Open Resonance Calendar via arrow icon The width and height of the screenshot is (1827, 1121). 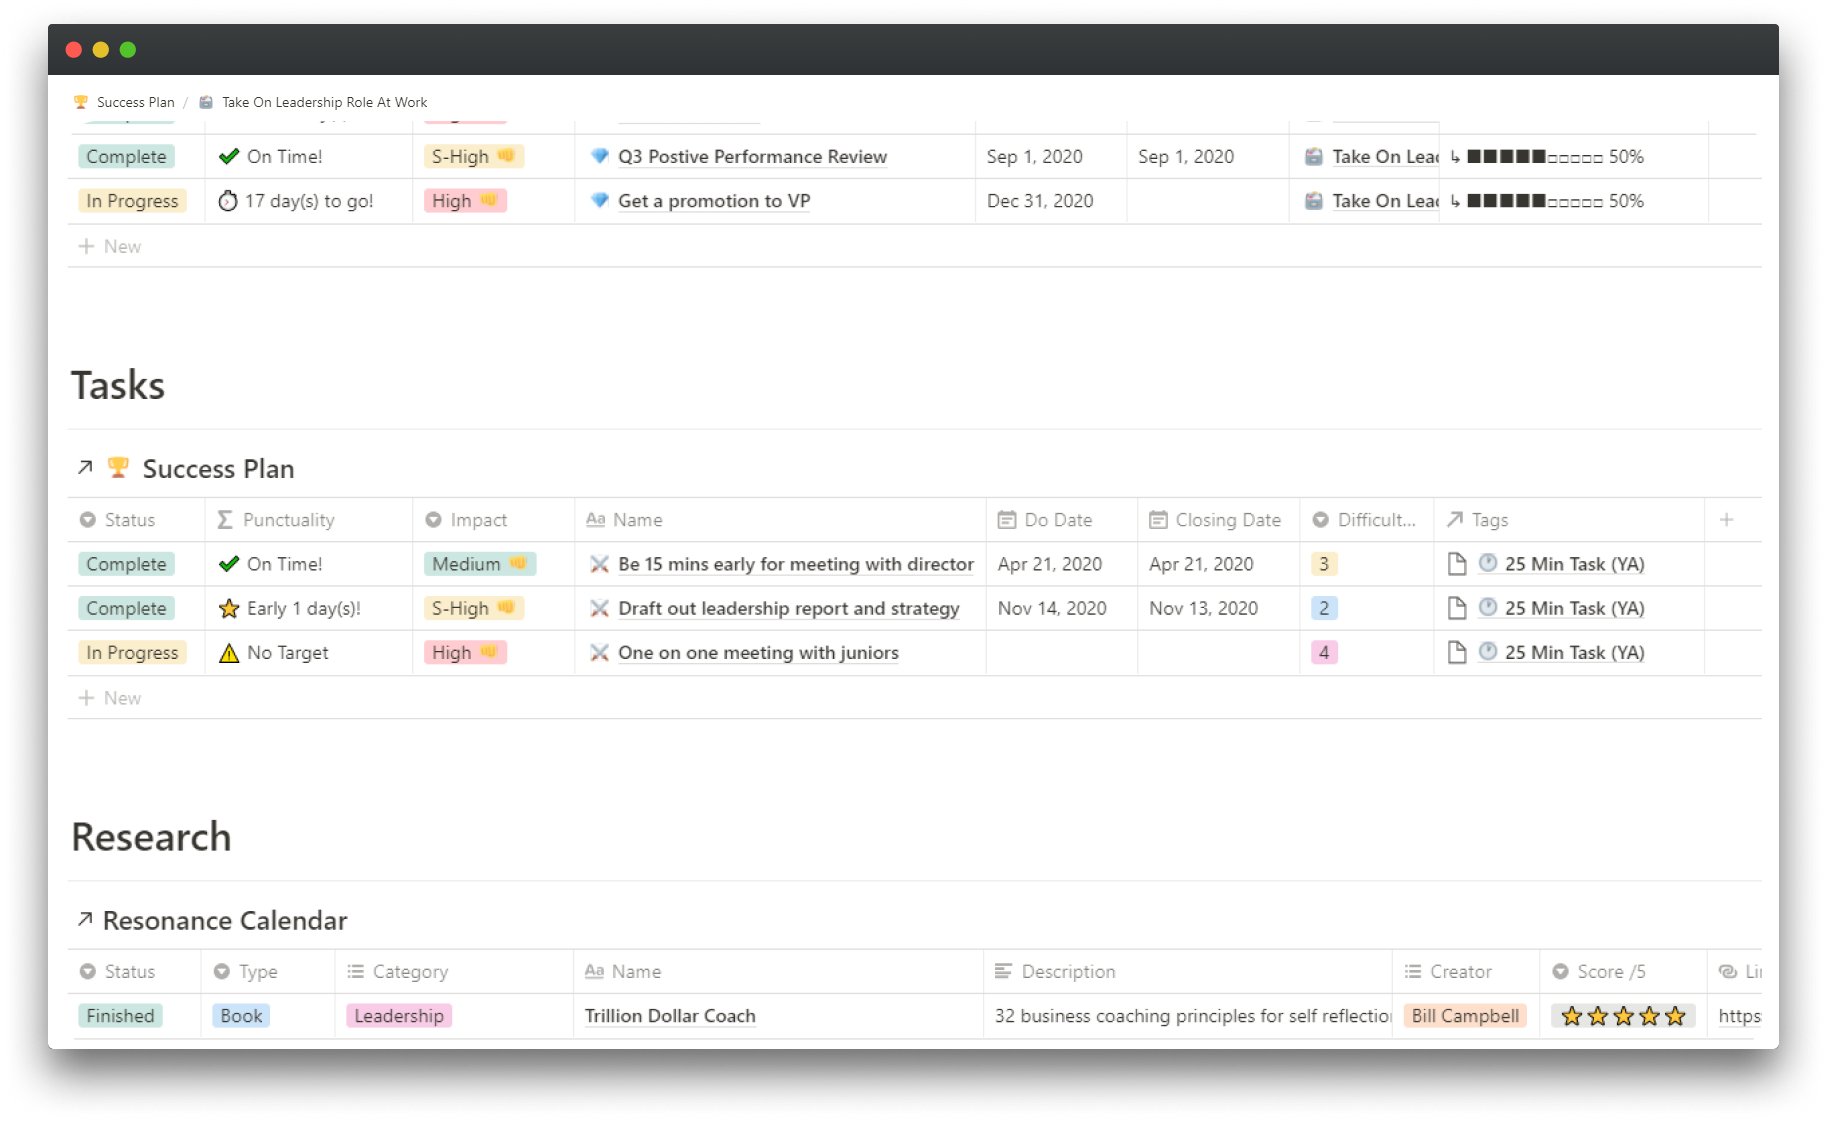click(x=86, y=918)
